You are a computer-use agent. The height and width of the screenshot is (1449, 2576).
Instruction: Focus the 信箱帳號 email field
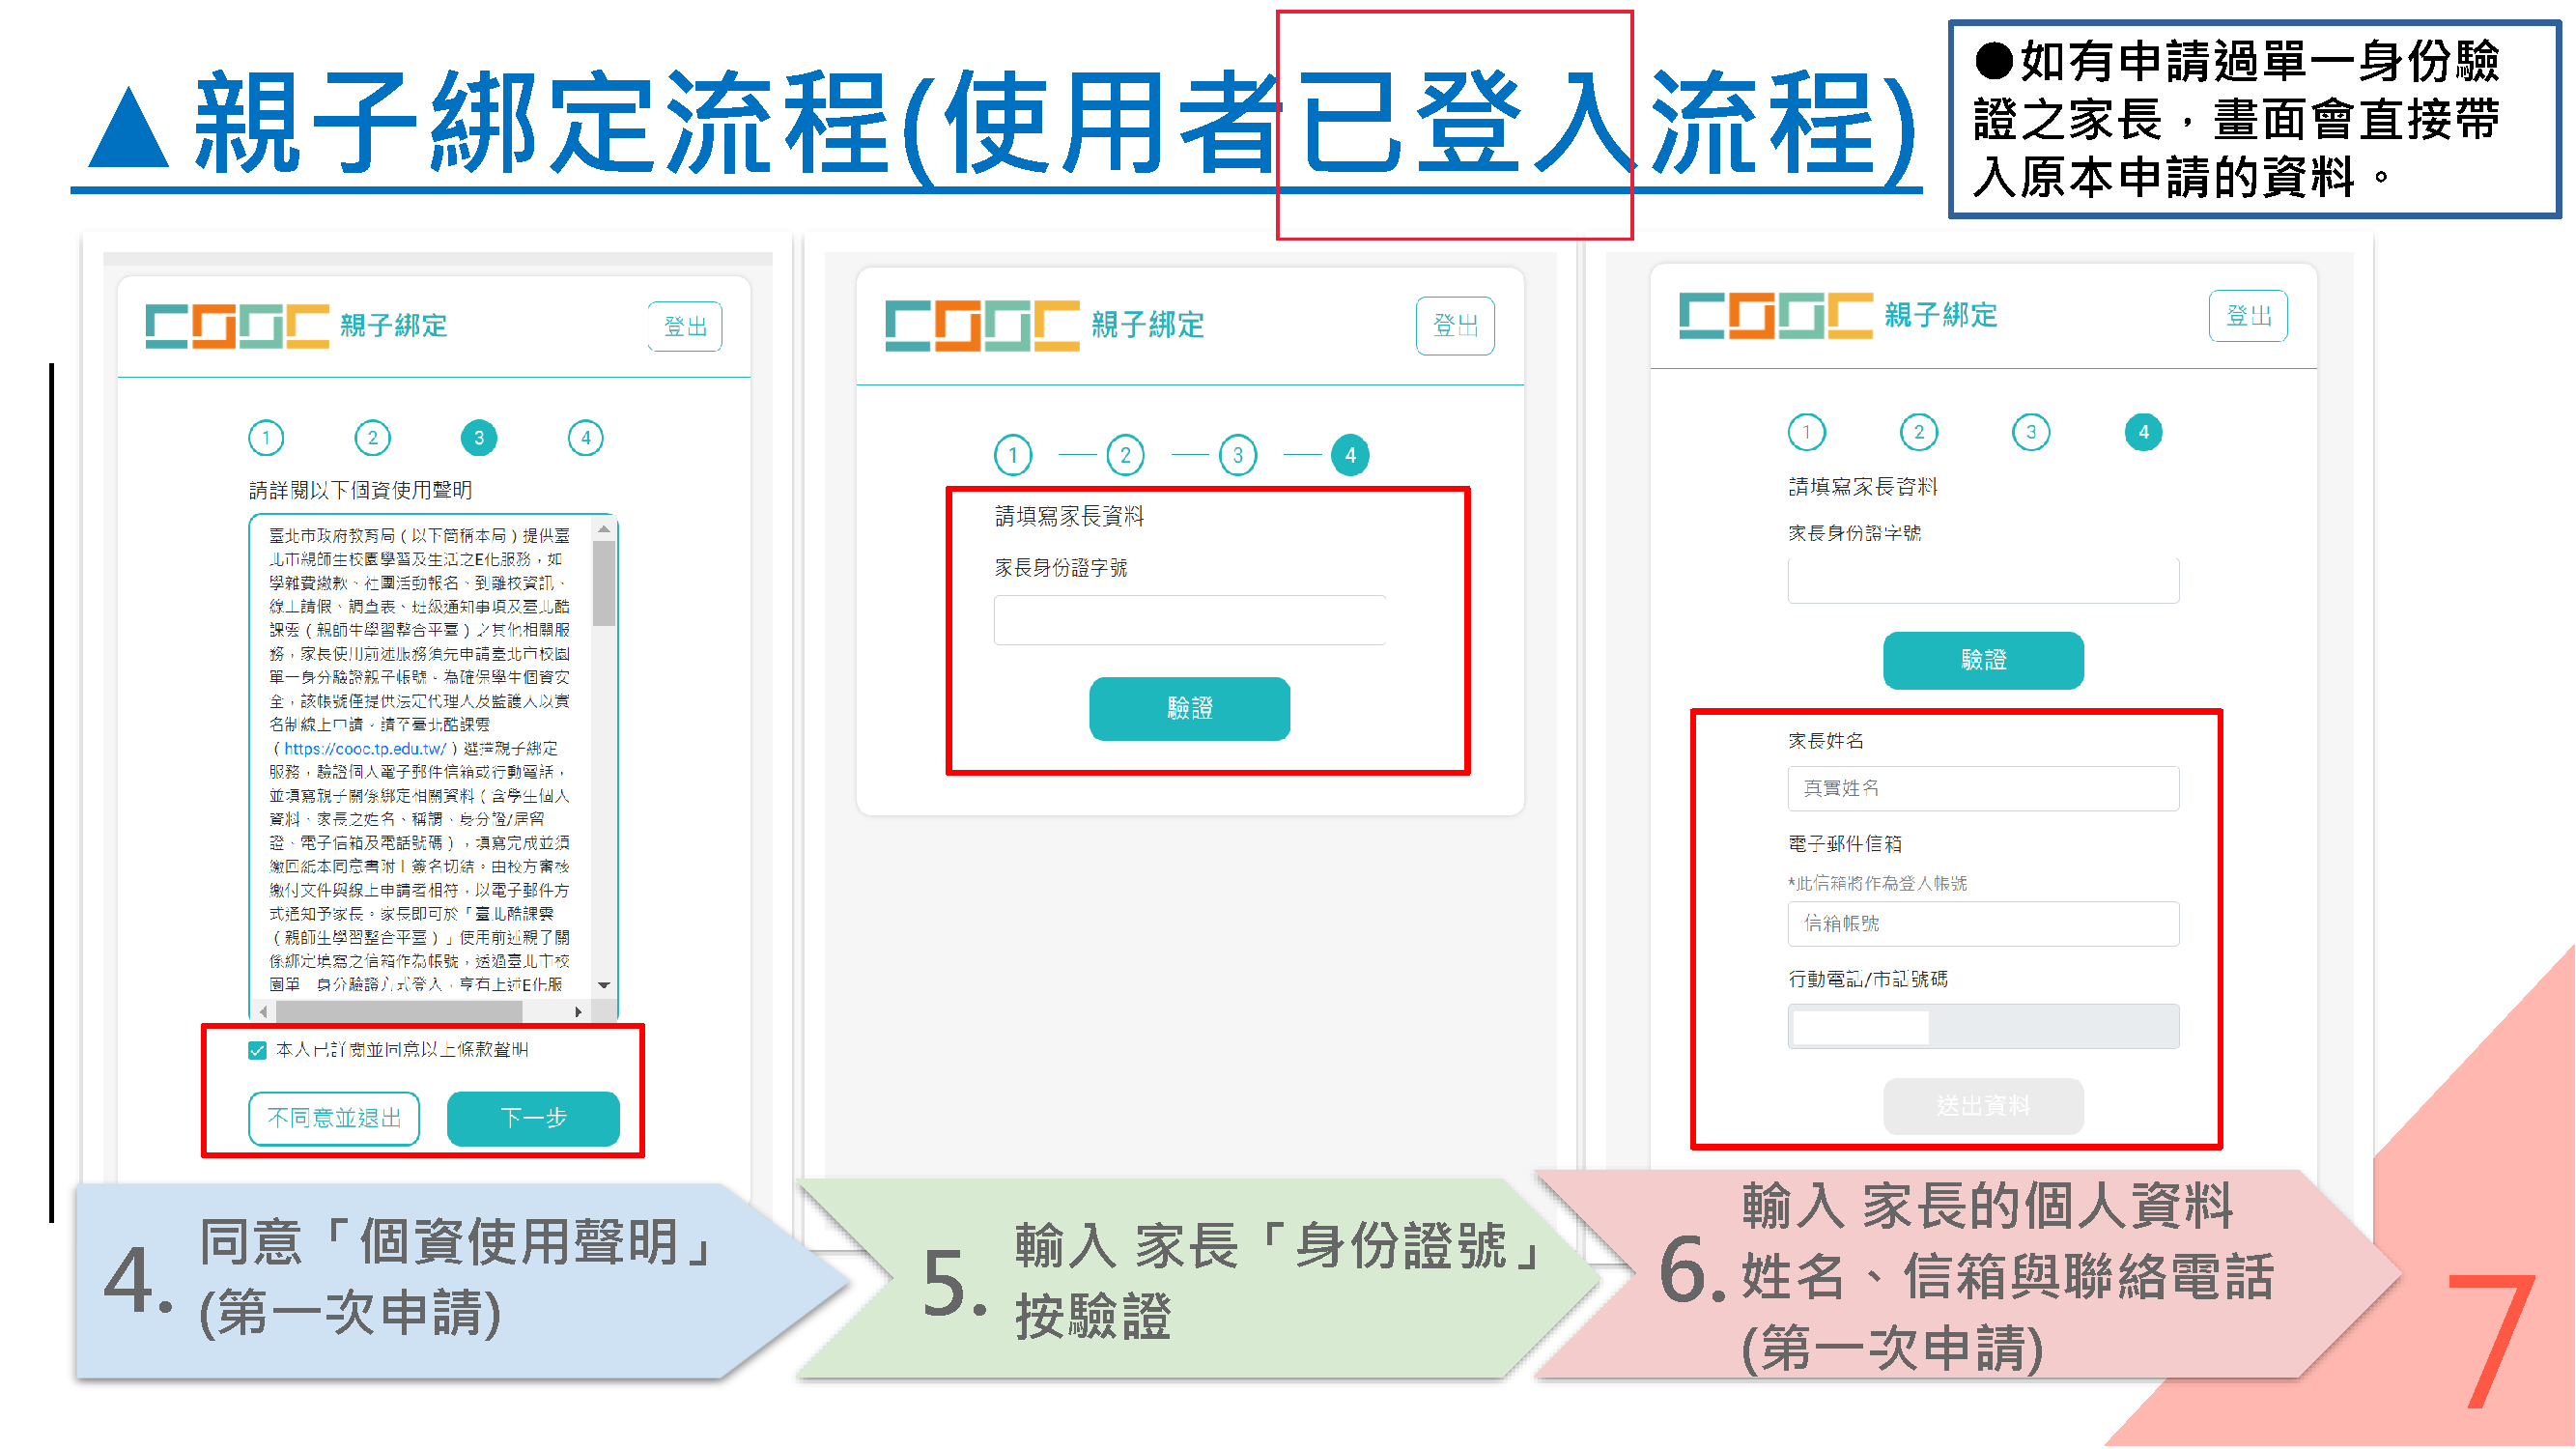point(1983,924)
